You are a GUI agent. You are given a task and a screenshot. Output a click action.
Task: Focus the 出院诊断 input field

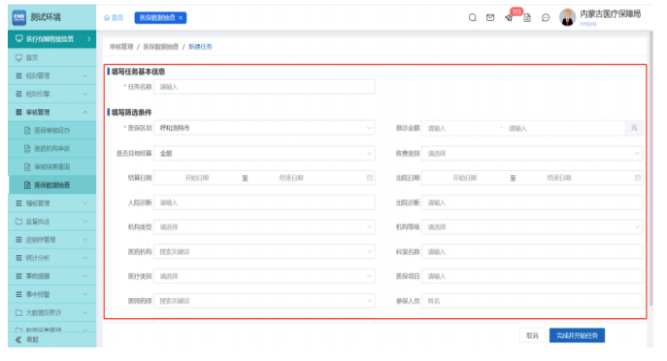[532, 203]
